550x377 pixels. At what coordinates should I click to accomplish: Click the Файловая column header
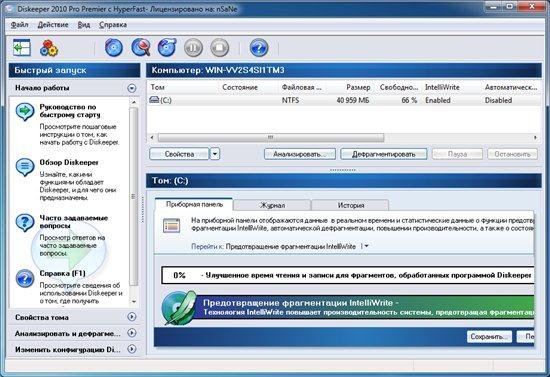coord(302,87)
